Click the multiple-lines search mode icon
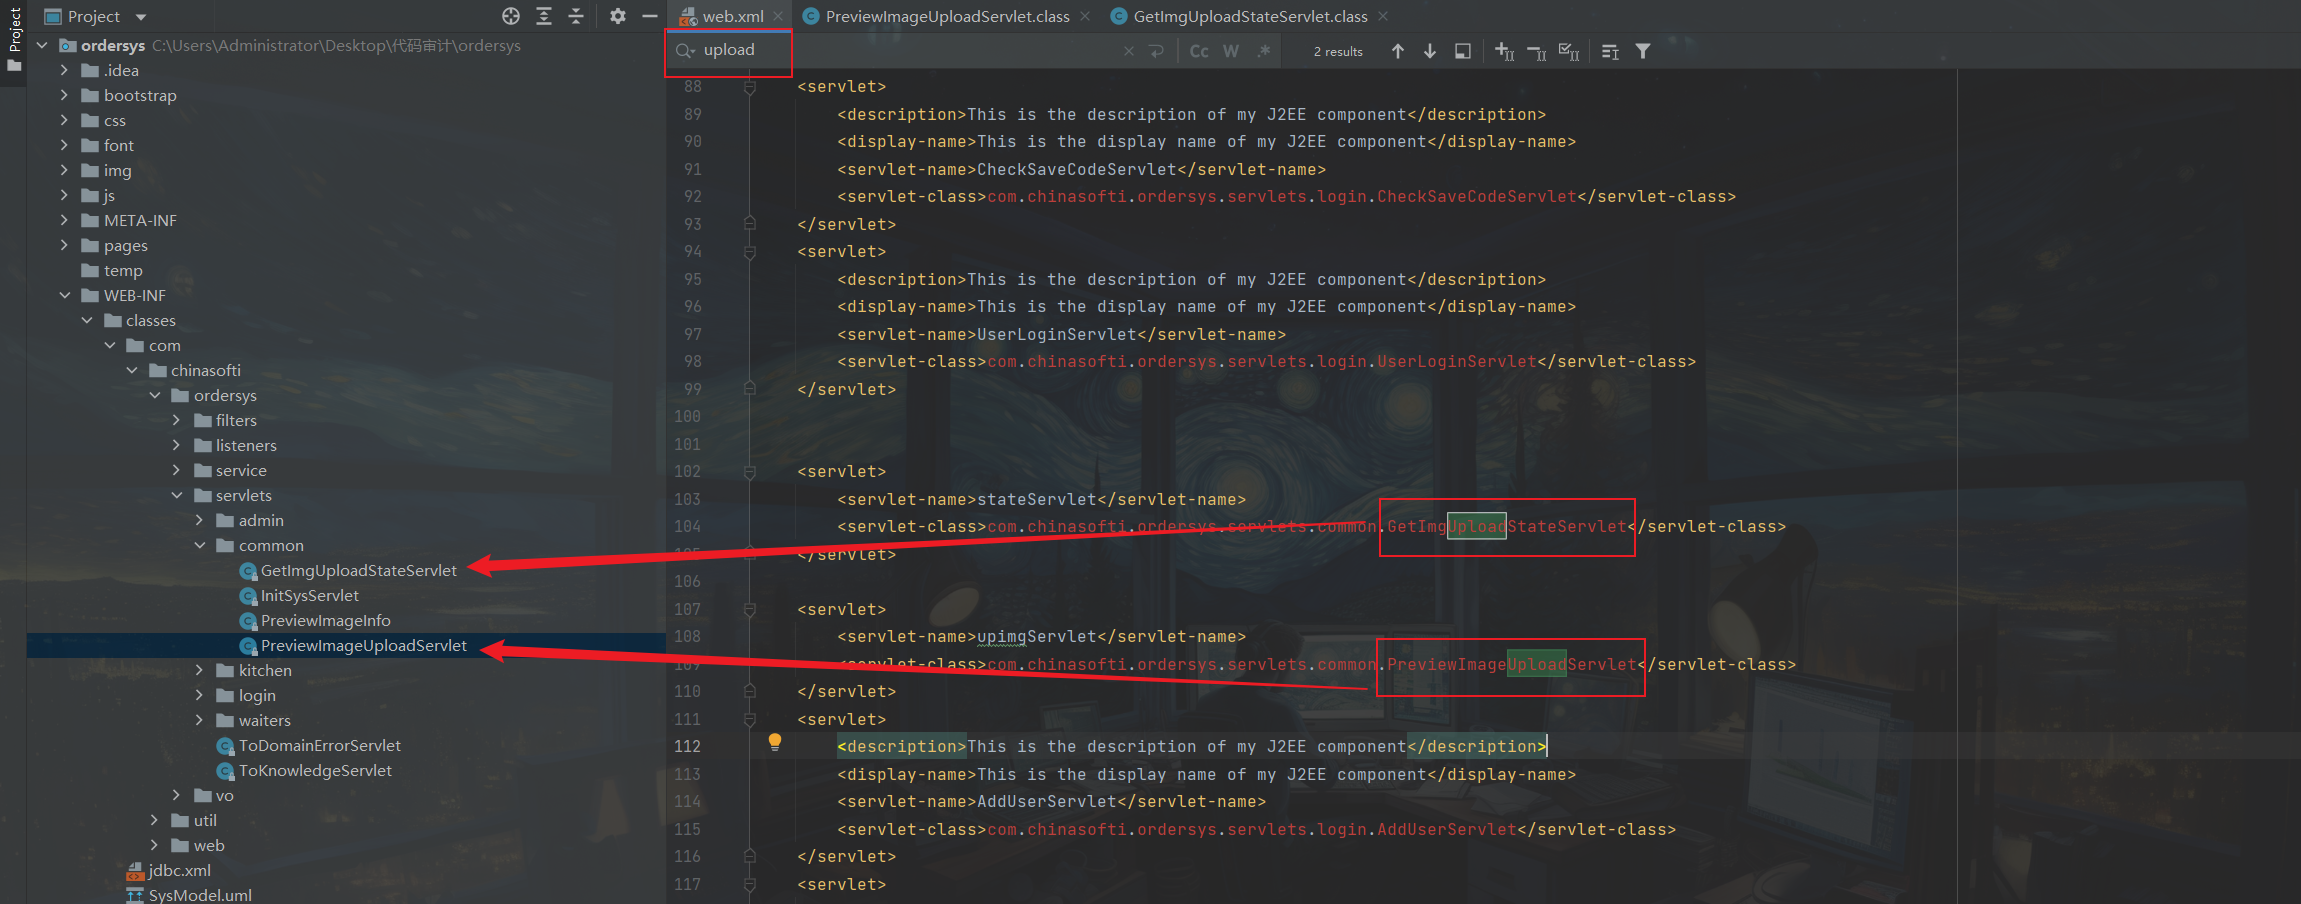The width and height of the screenshot is (2301, 904). [1610, 51]
